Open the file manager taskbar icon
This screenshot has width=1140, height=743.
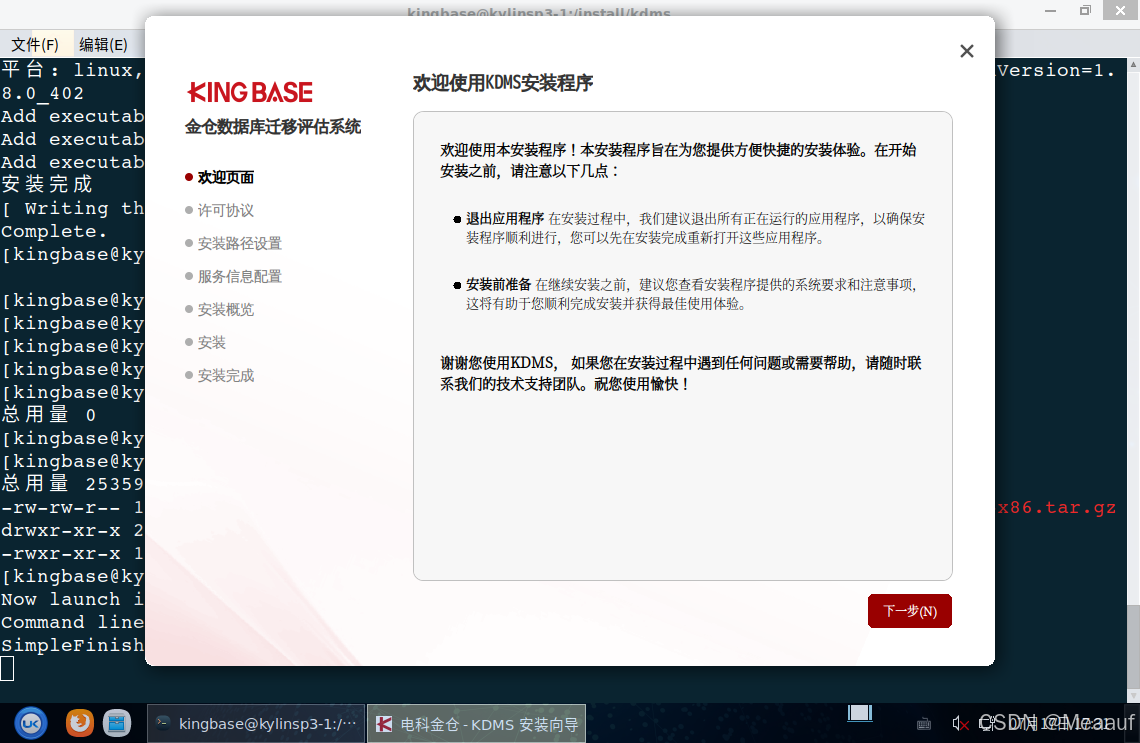[x=116, y=723]
